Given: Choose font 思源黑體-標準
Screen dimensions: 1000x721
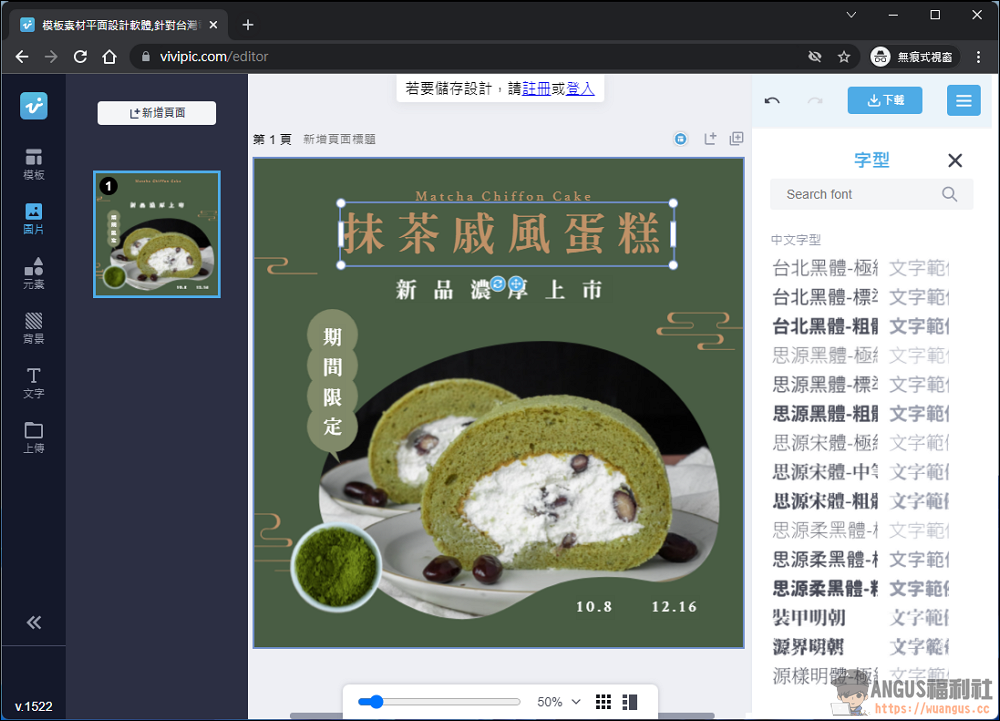Looking at the screenshot, I should (x=861, y=384).
